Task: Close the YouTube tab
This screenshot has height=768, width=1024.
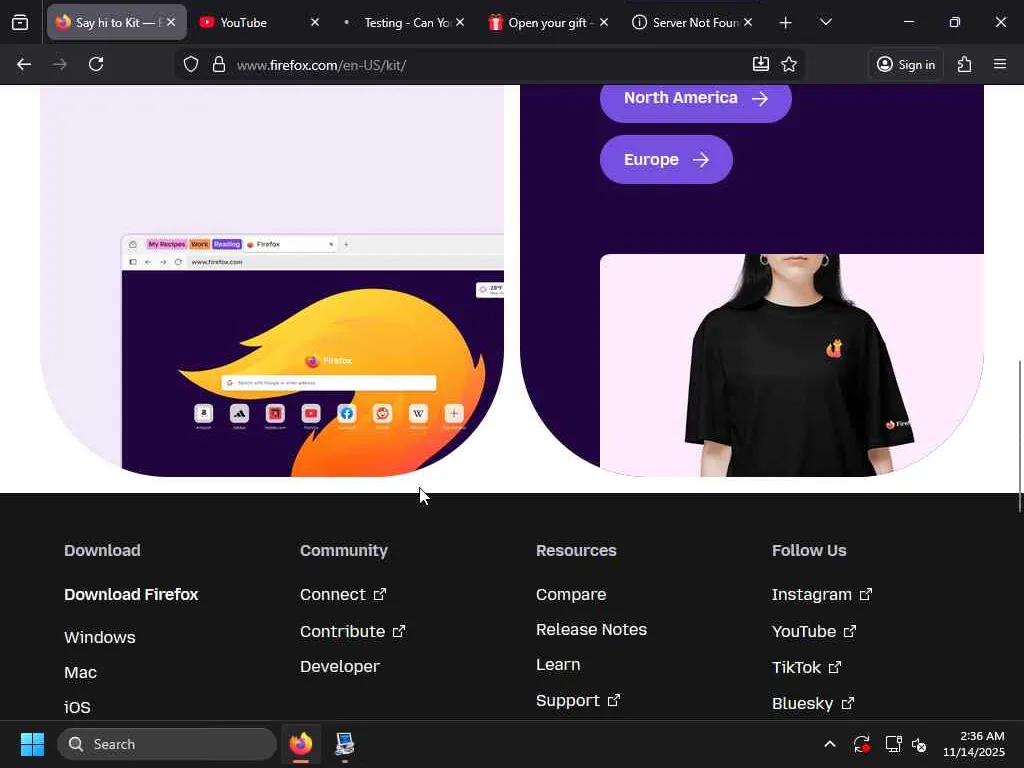Action: 315,22
